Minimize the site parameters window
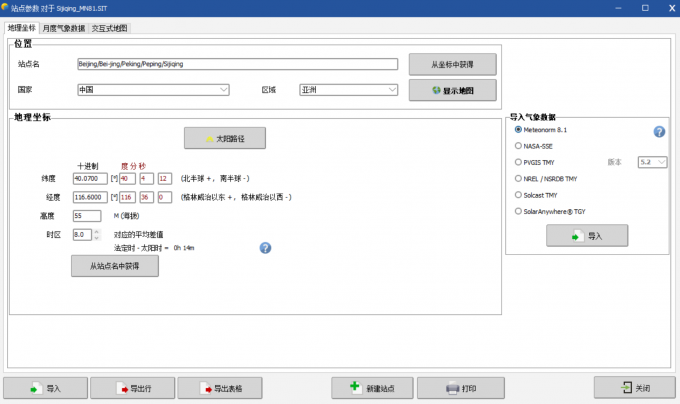The width and height of the screenshot is (680, 404). [x=618, y=8]
